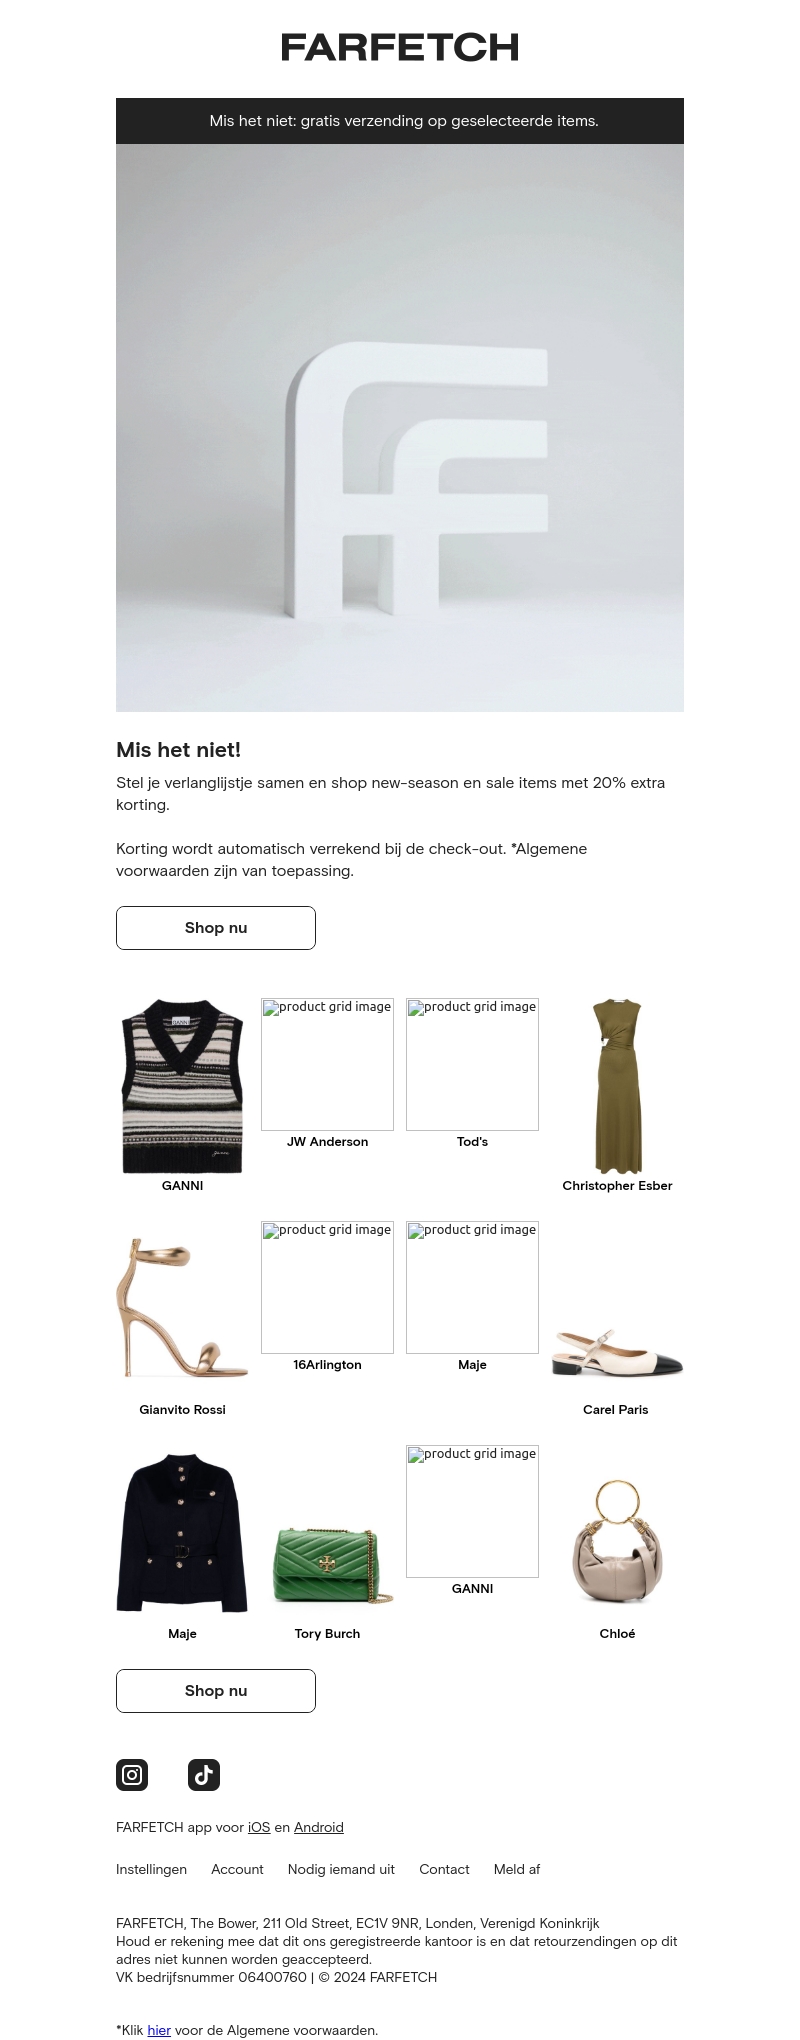This screenshot has height=2040, width=800.
Task: Click the Meld af unsubscribe link
Action: pyautogui.click(x=517, y=1869)
